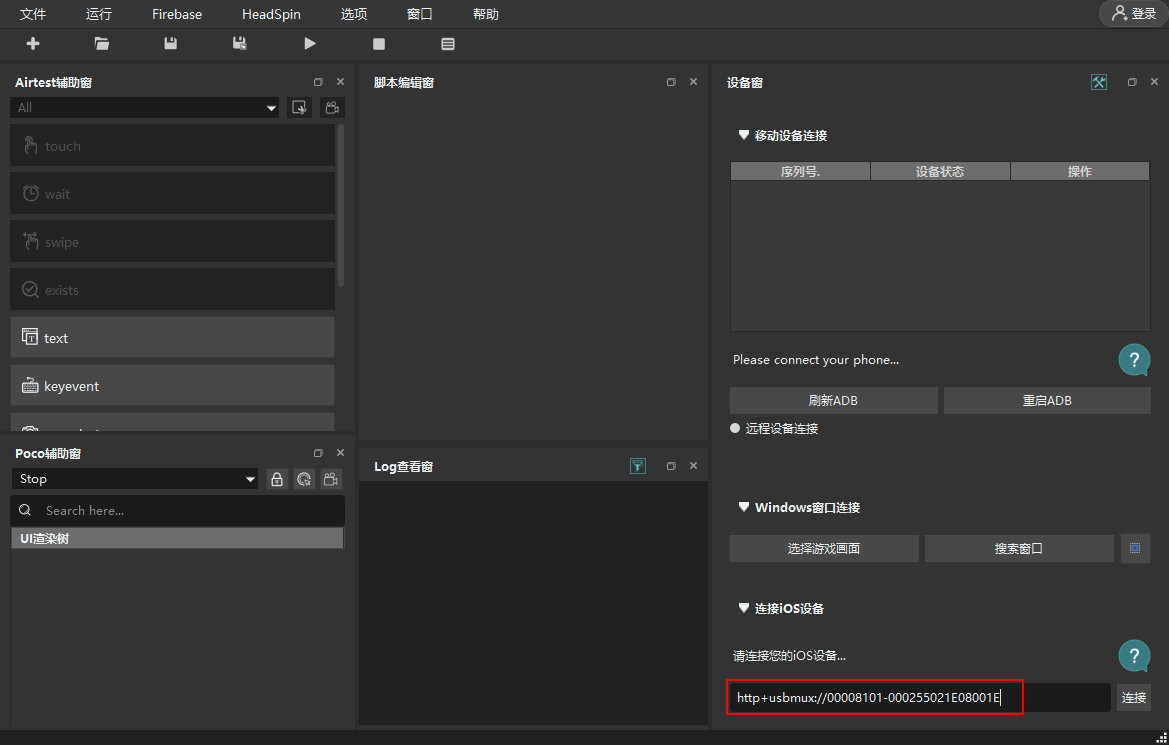
Task: Open a script using the folder icon
Action: tap(101, 44)
